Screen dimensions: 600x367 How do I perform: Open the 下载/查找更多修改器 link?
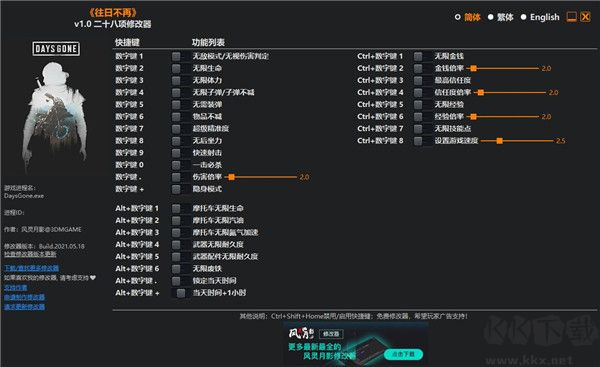32,268
